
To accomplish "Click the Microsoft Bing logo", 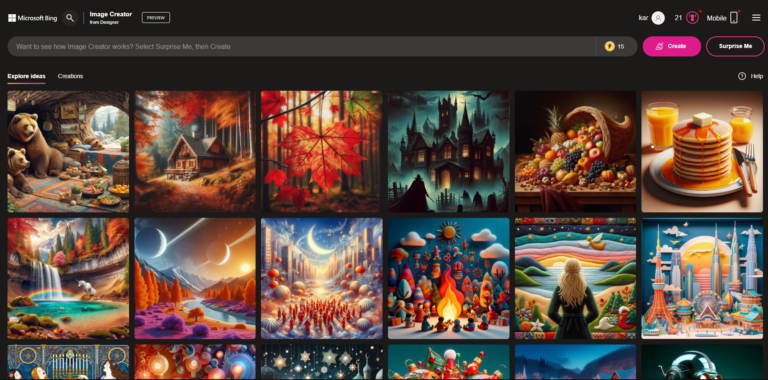I will [x=32, y=18].
